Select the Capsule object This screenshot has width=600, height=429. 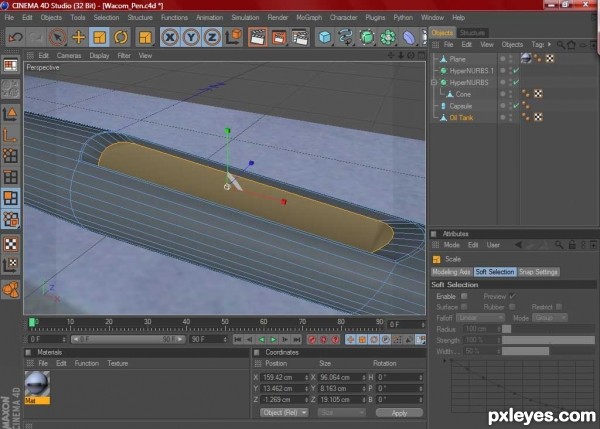point(460,106)
